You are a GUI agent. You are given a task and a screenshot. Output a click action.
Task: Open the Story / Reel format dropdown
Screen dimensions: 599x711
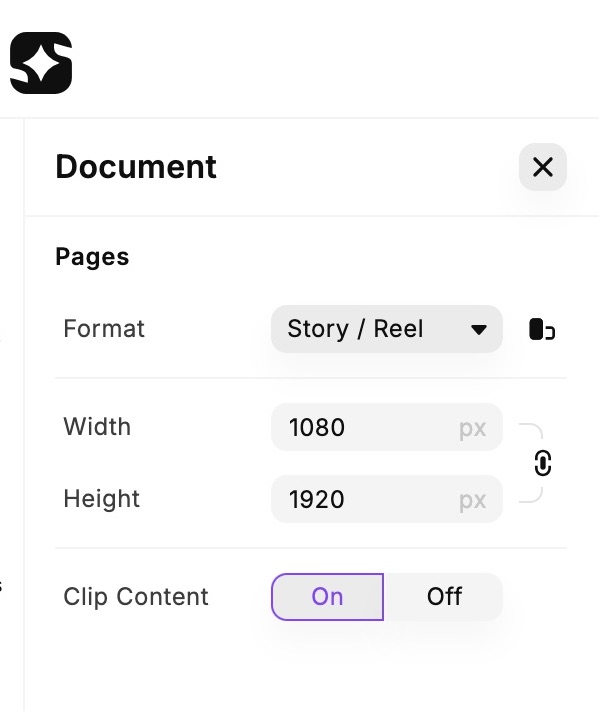click(x=387, y=329)
